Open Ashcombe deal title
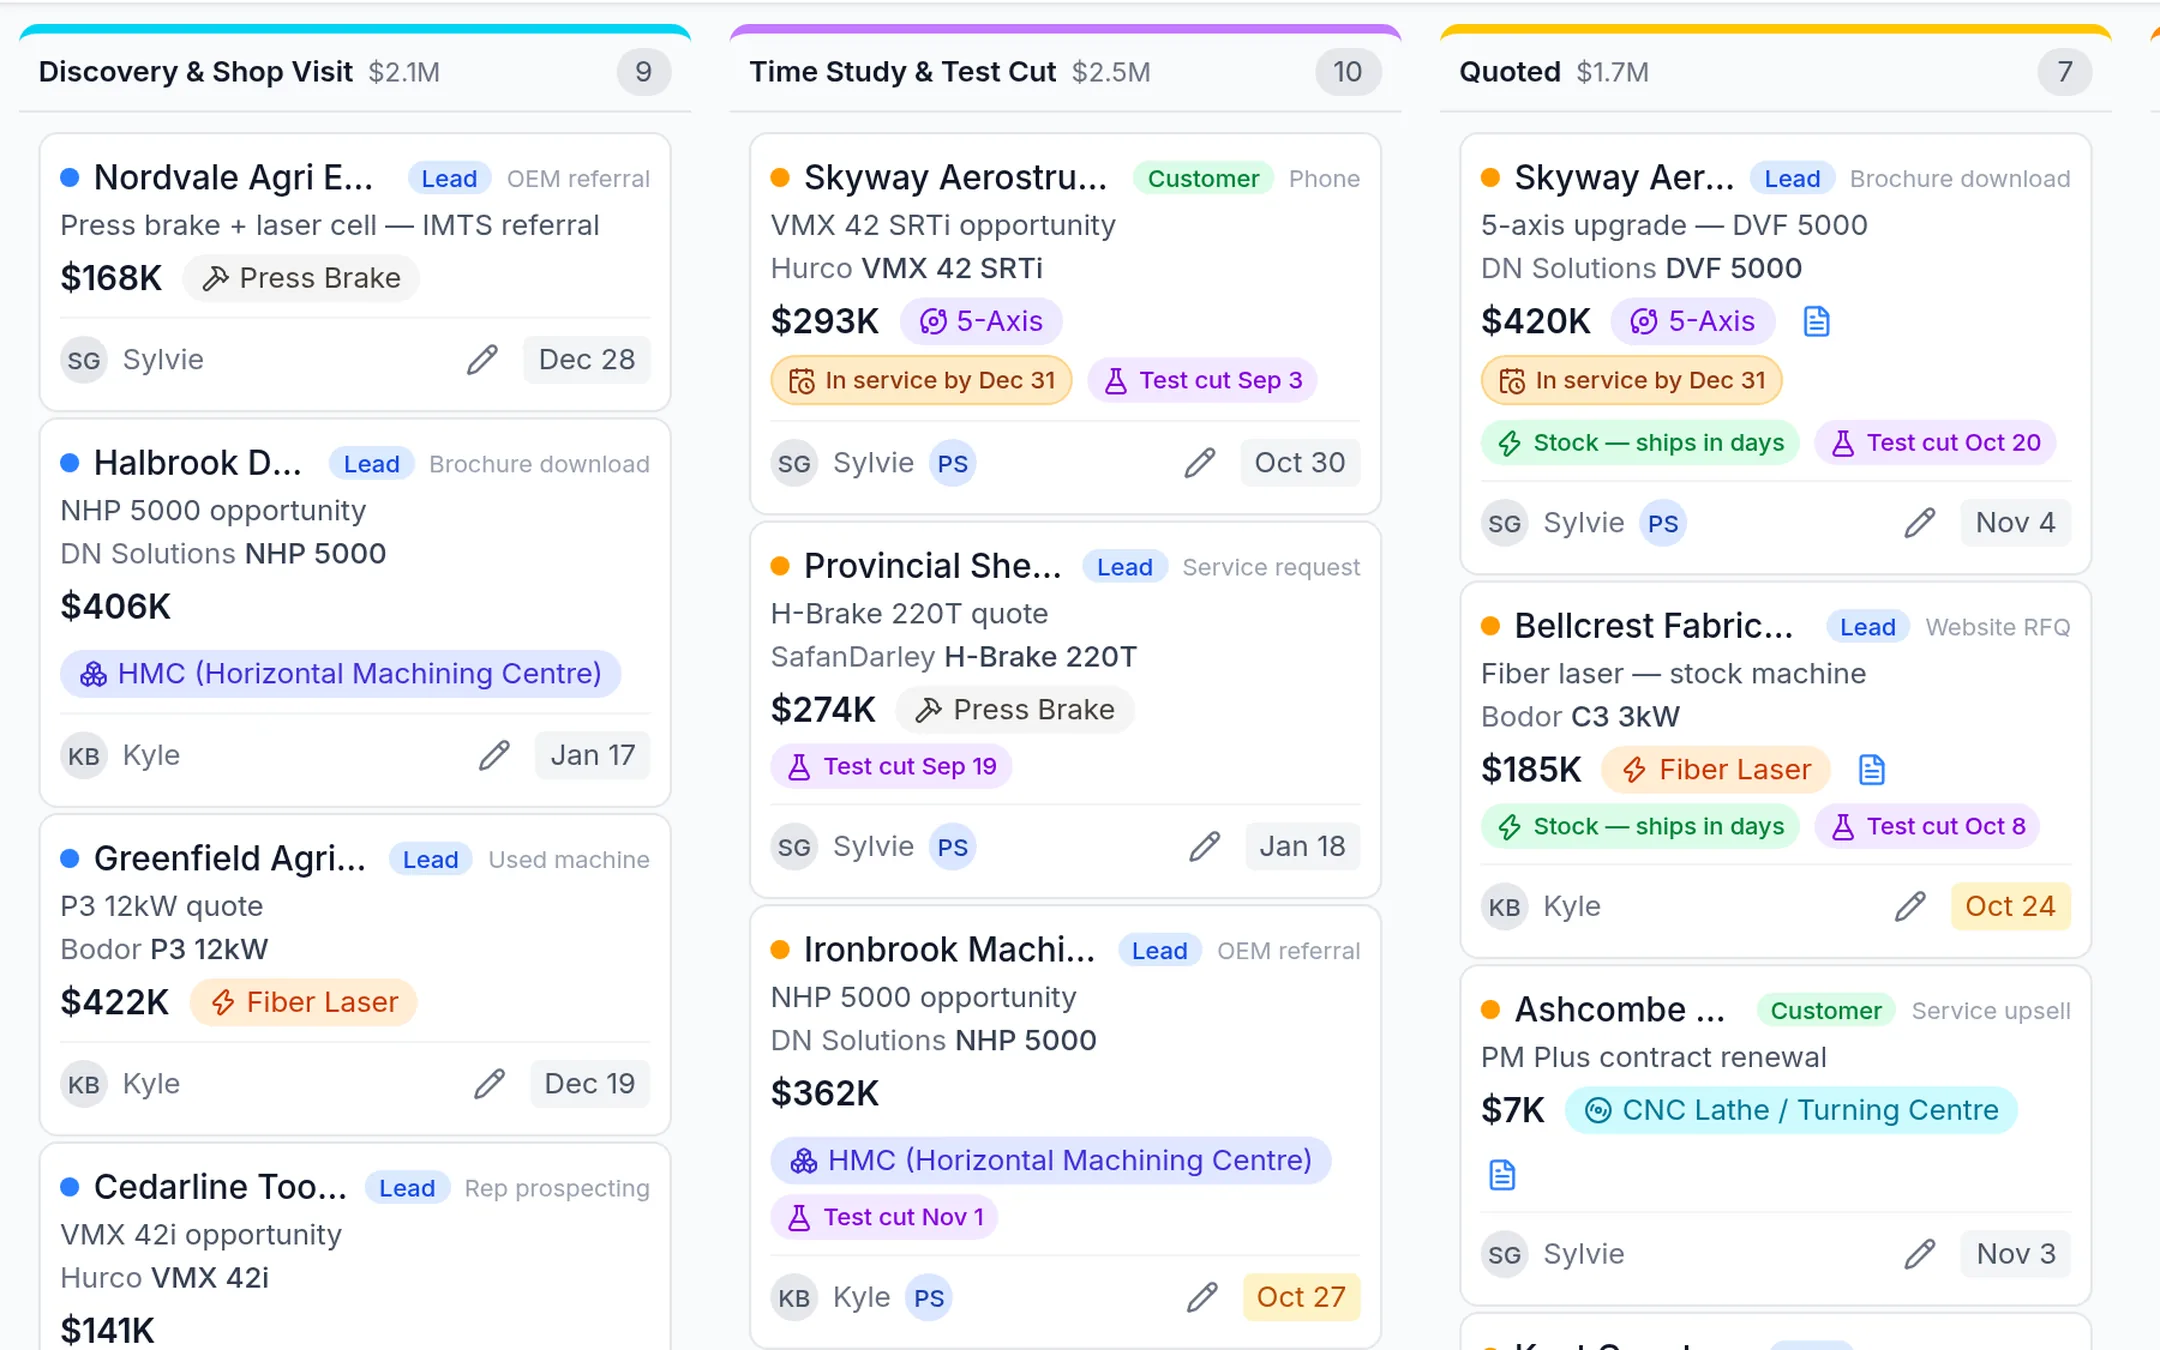 pos(1620,1009)
